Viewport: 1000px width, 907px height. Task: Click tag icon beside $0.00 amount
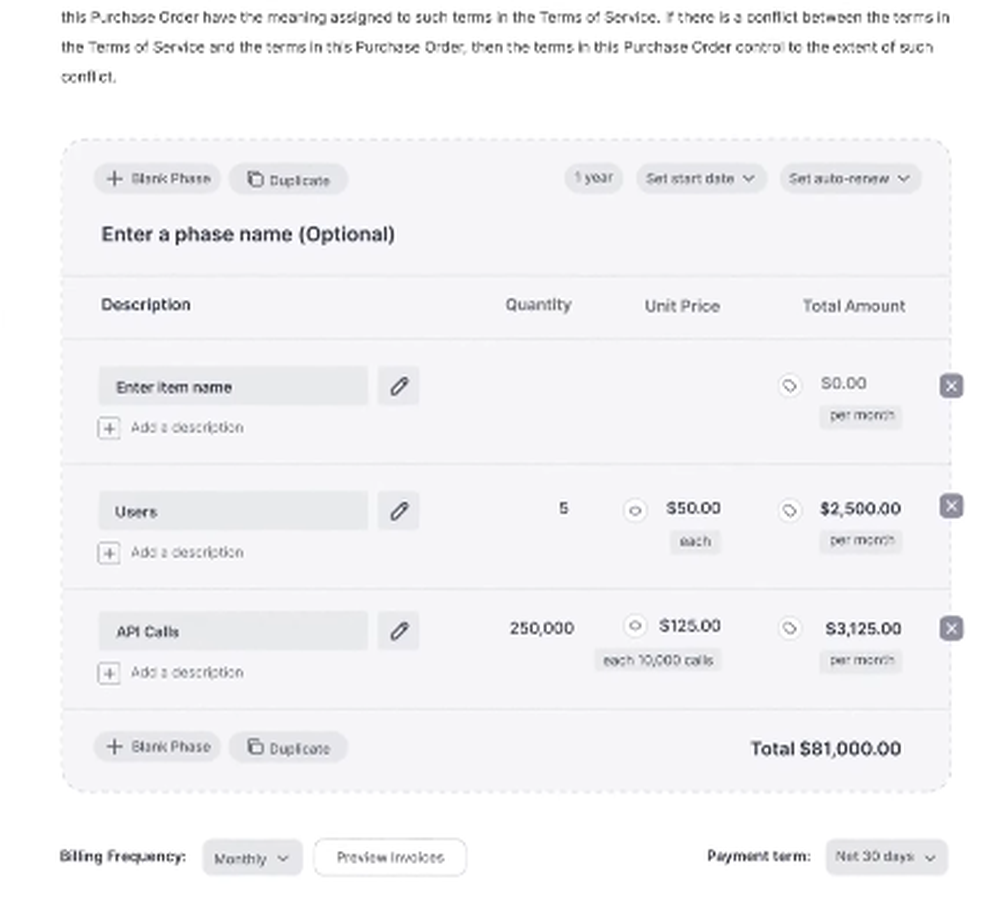tap(789, 385)
